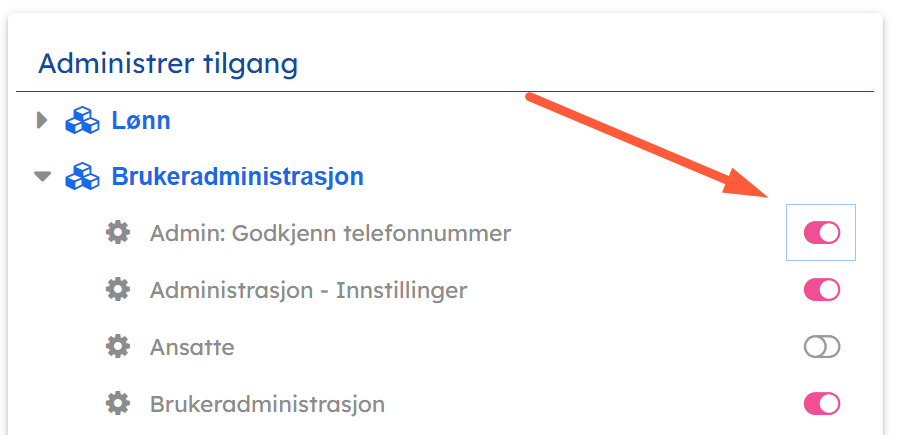897x435 pixels.
Task: Enable access toggle for Ansatte
Action: (821, 347)
